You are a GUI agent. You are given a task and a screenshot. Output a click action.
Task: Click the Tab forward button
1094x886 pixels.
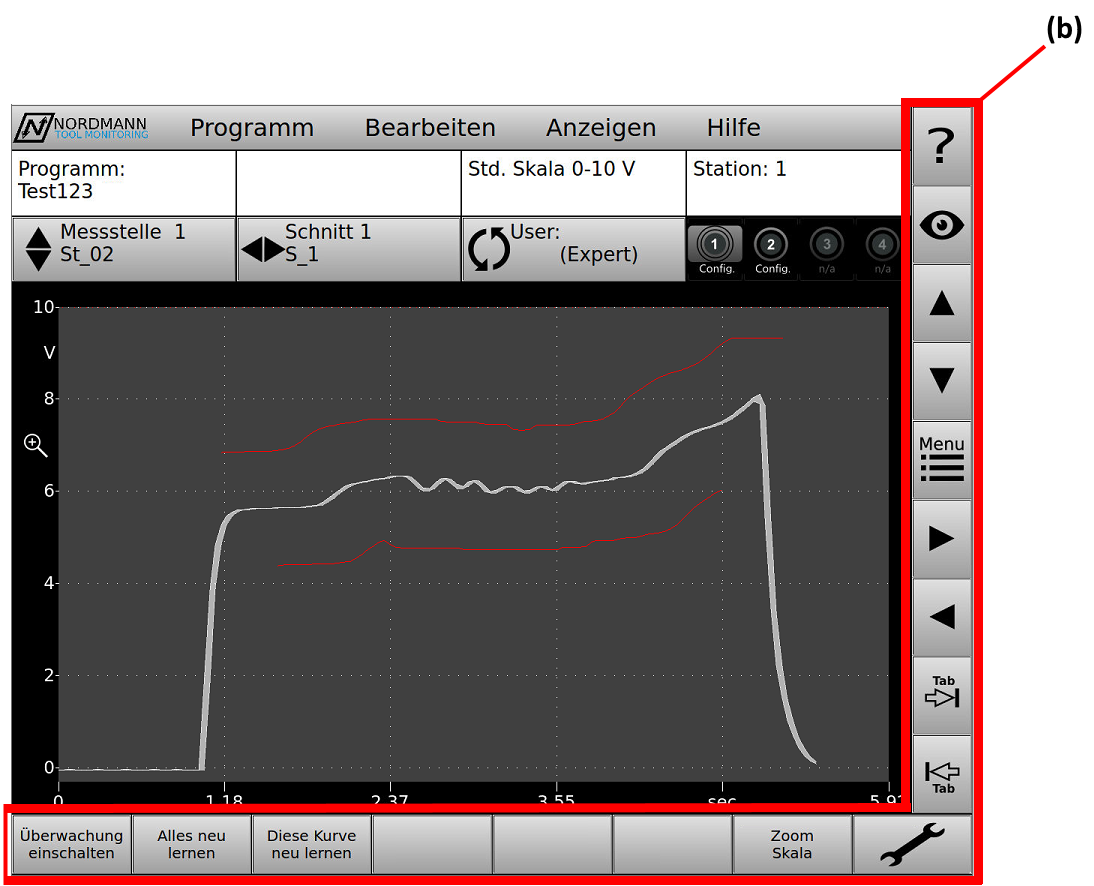941,695
